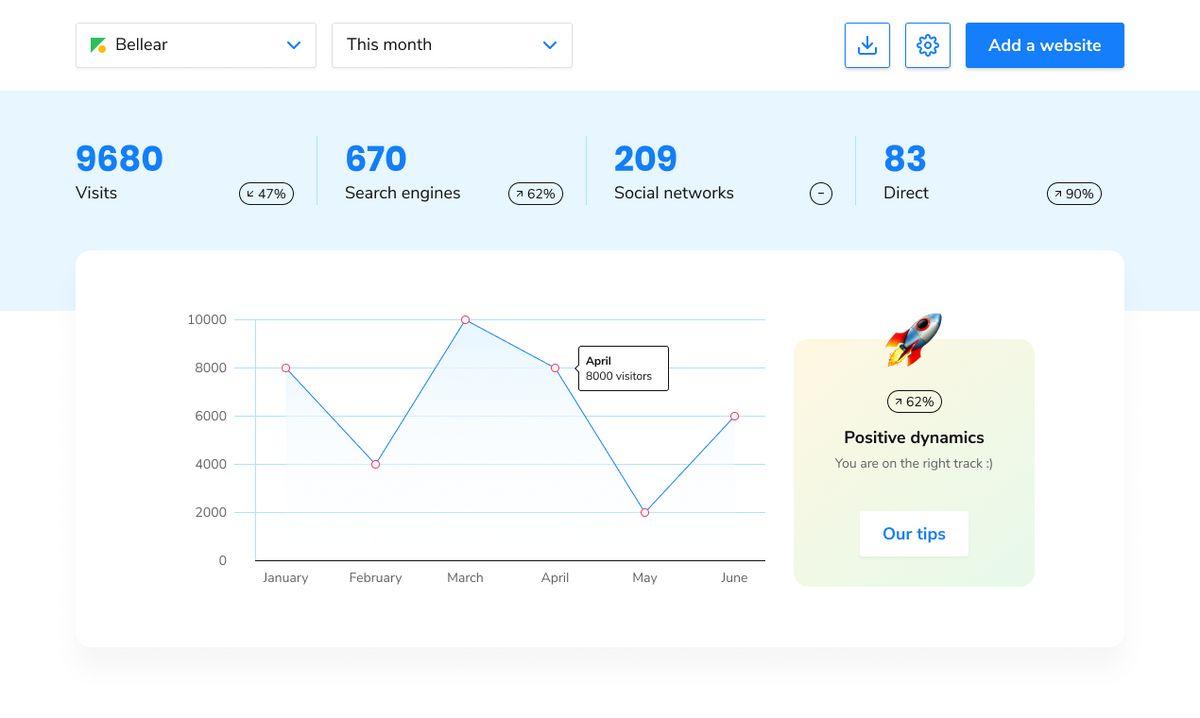Click the Visits 47% decrease badge
This screenshot has height=718, width=1200.
click(x=266, y=194)
